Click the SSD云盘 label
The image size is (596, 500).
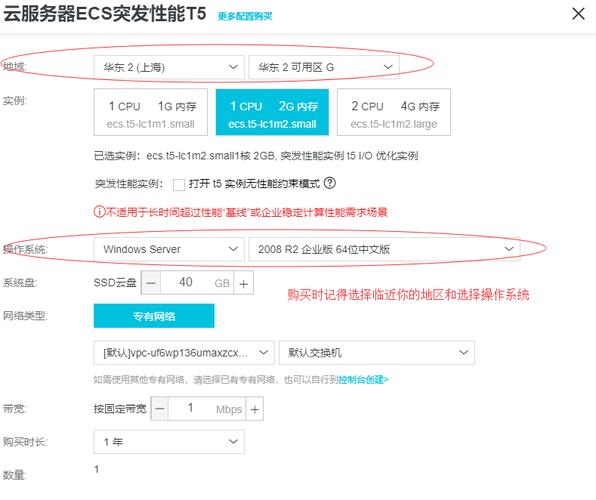pyautogui.click(x=115, y=283)
